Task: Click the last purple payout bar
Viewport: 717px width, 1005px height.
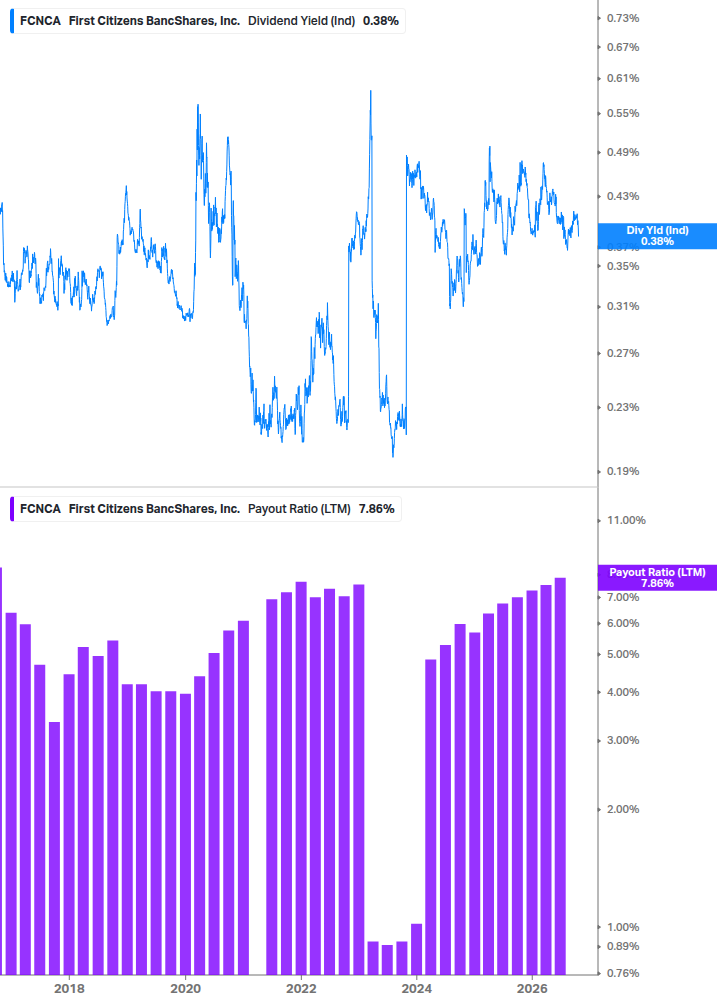Action: 560,776
